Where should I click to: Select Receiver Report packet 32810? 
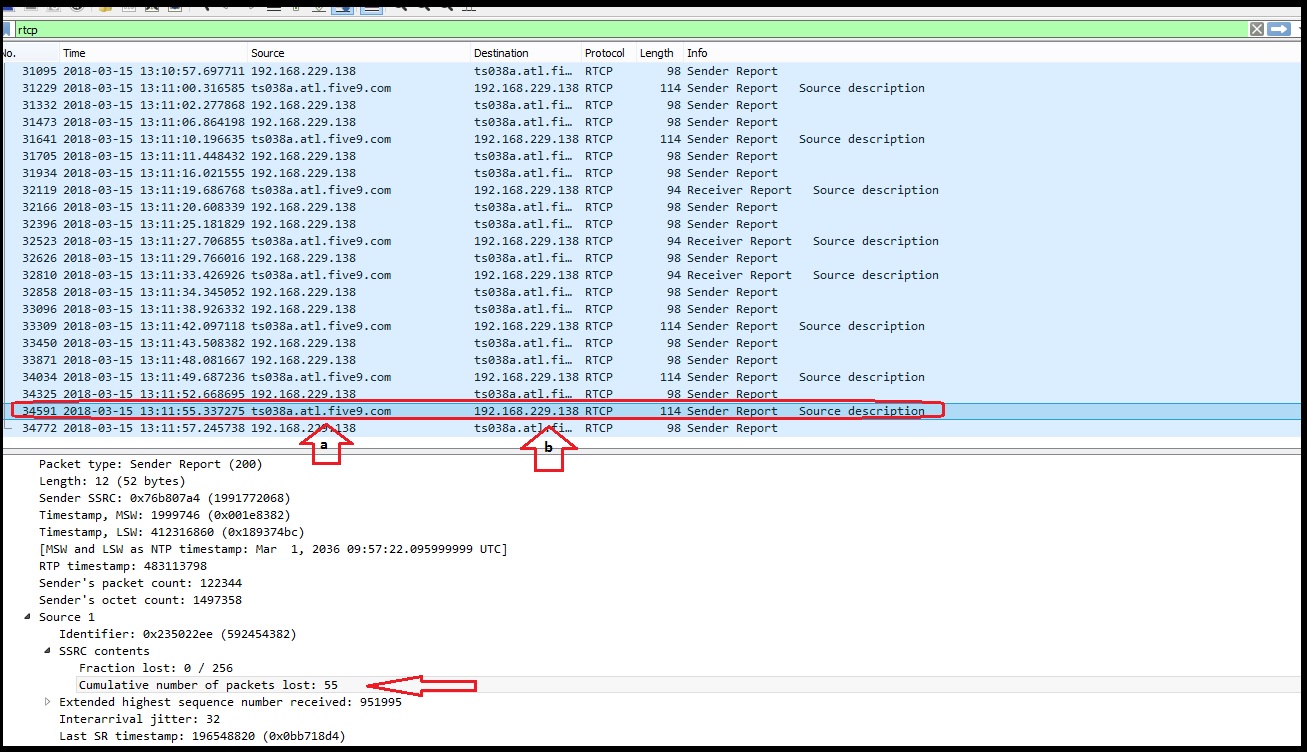click(653, 275)
